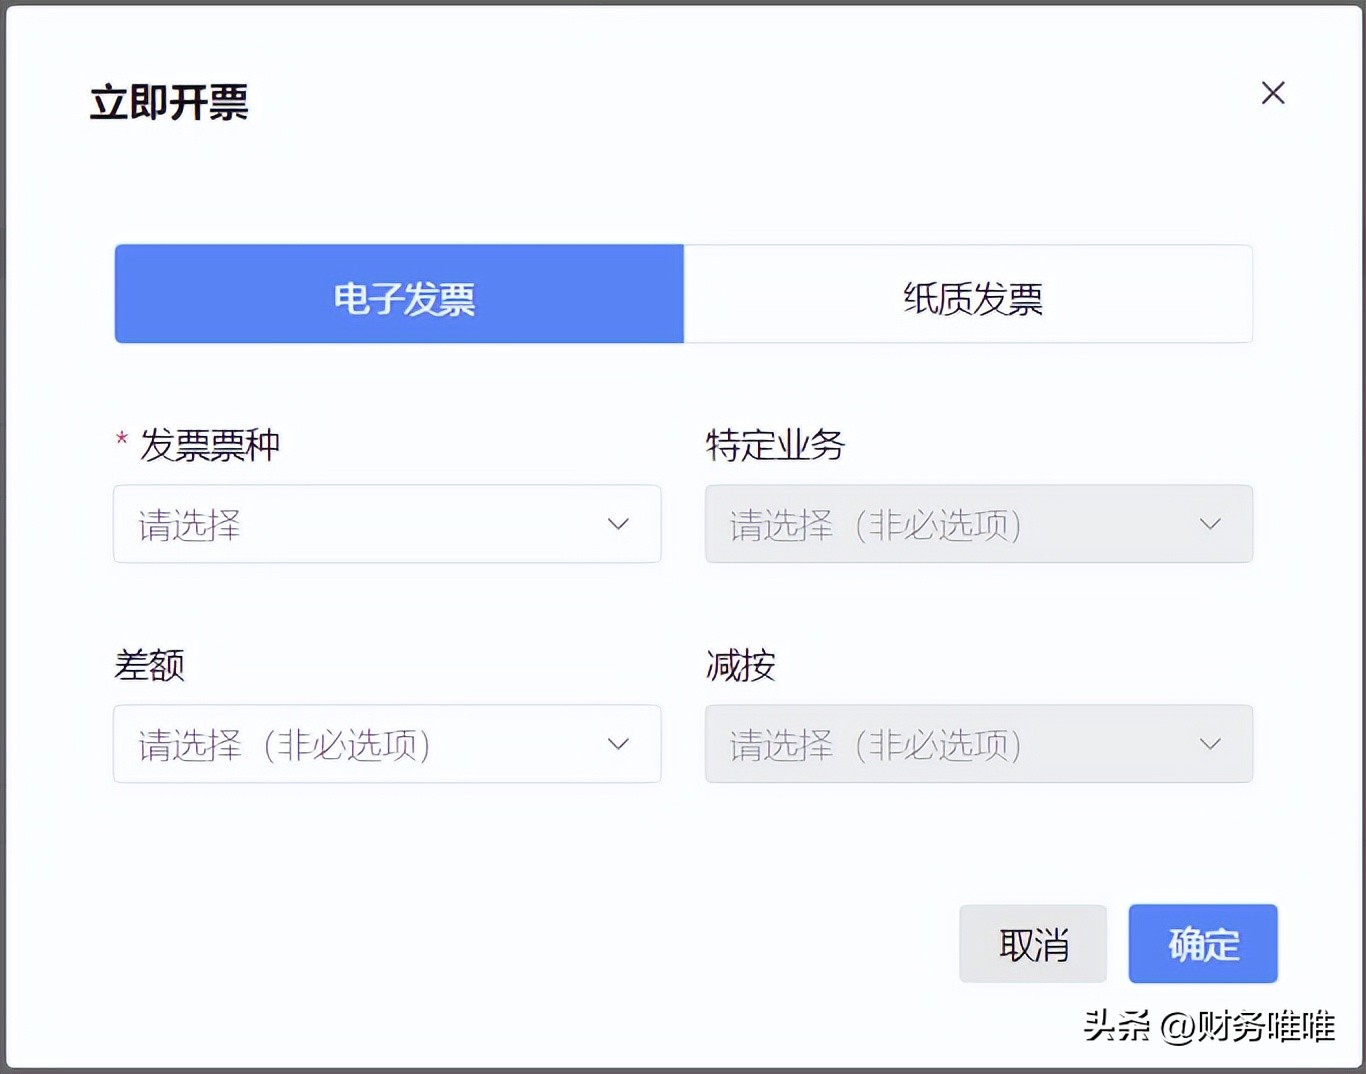Select the 电子发票 tab
Image resolution: width=1366 pixels, height=1074 pixels.
point(399,295)
